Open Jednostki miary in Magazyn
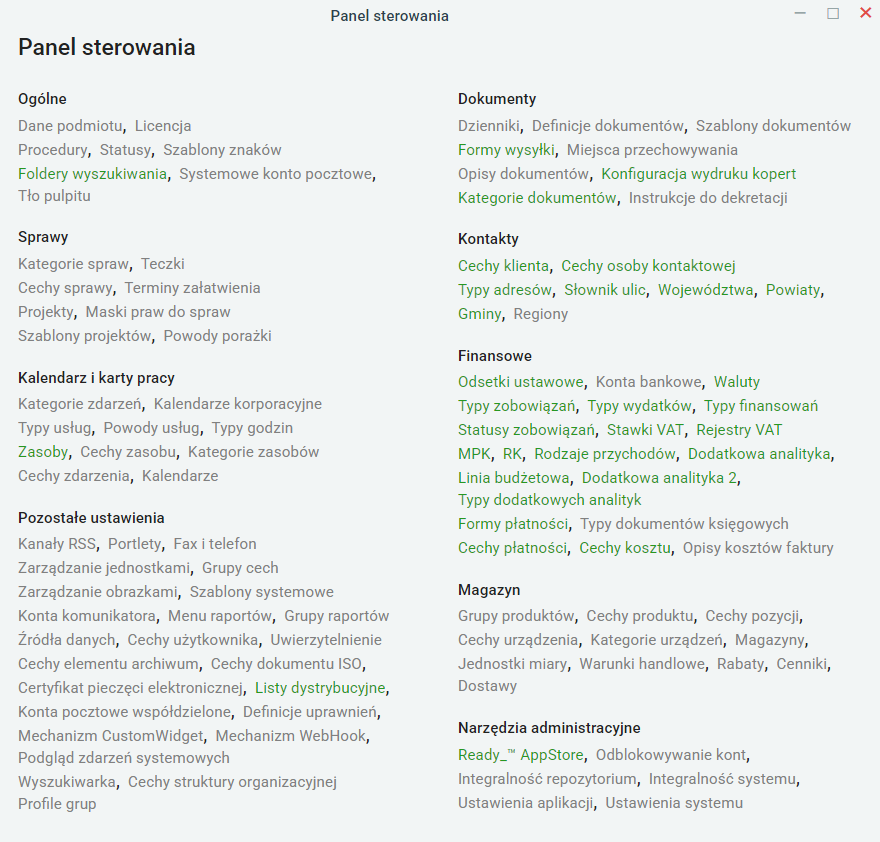Screen dimensions: 880x842 [512, 664]
